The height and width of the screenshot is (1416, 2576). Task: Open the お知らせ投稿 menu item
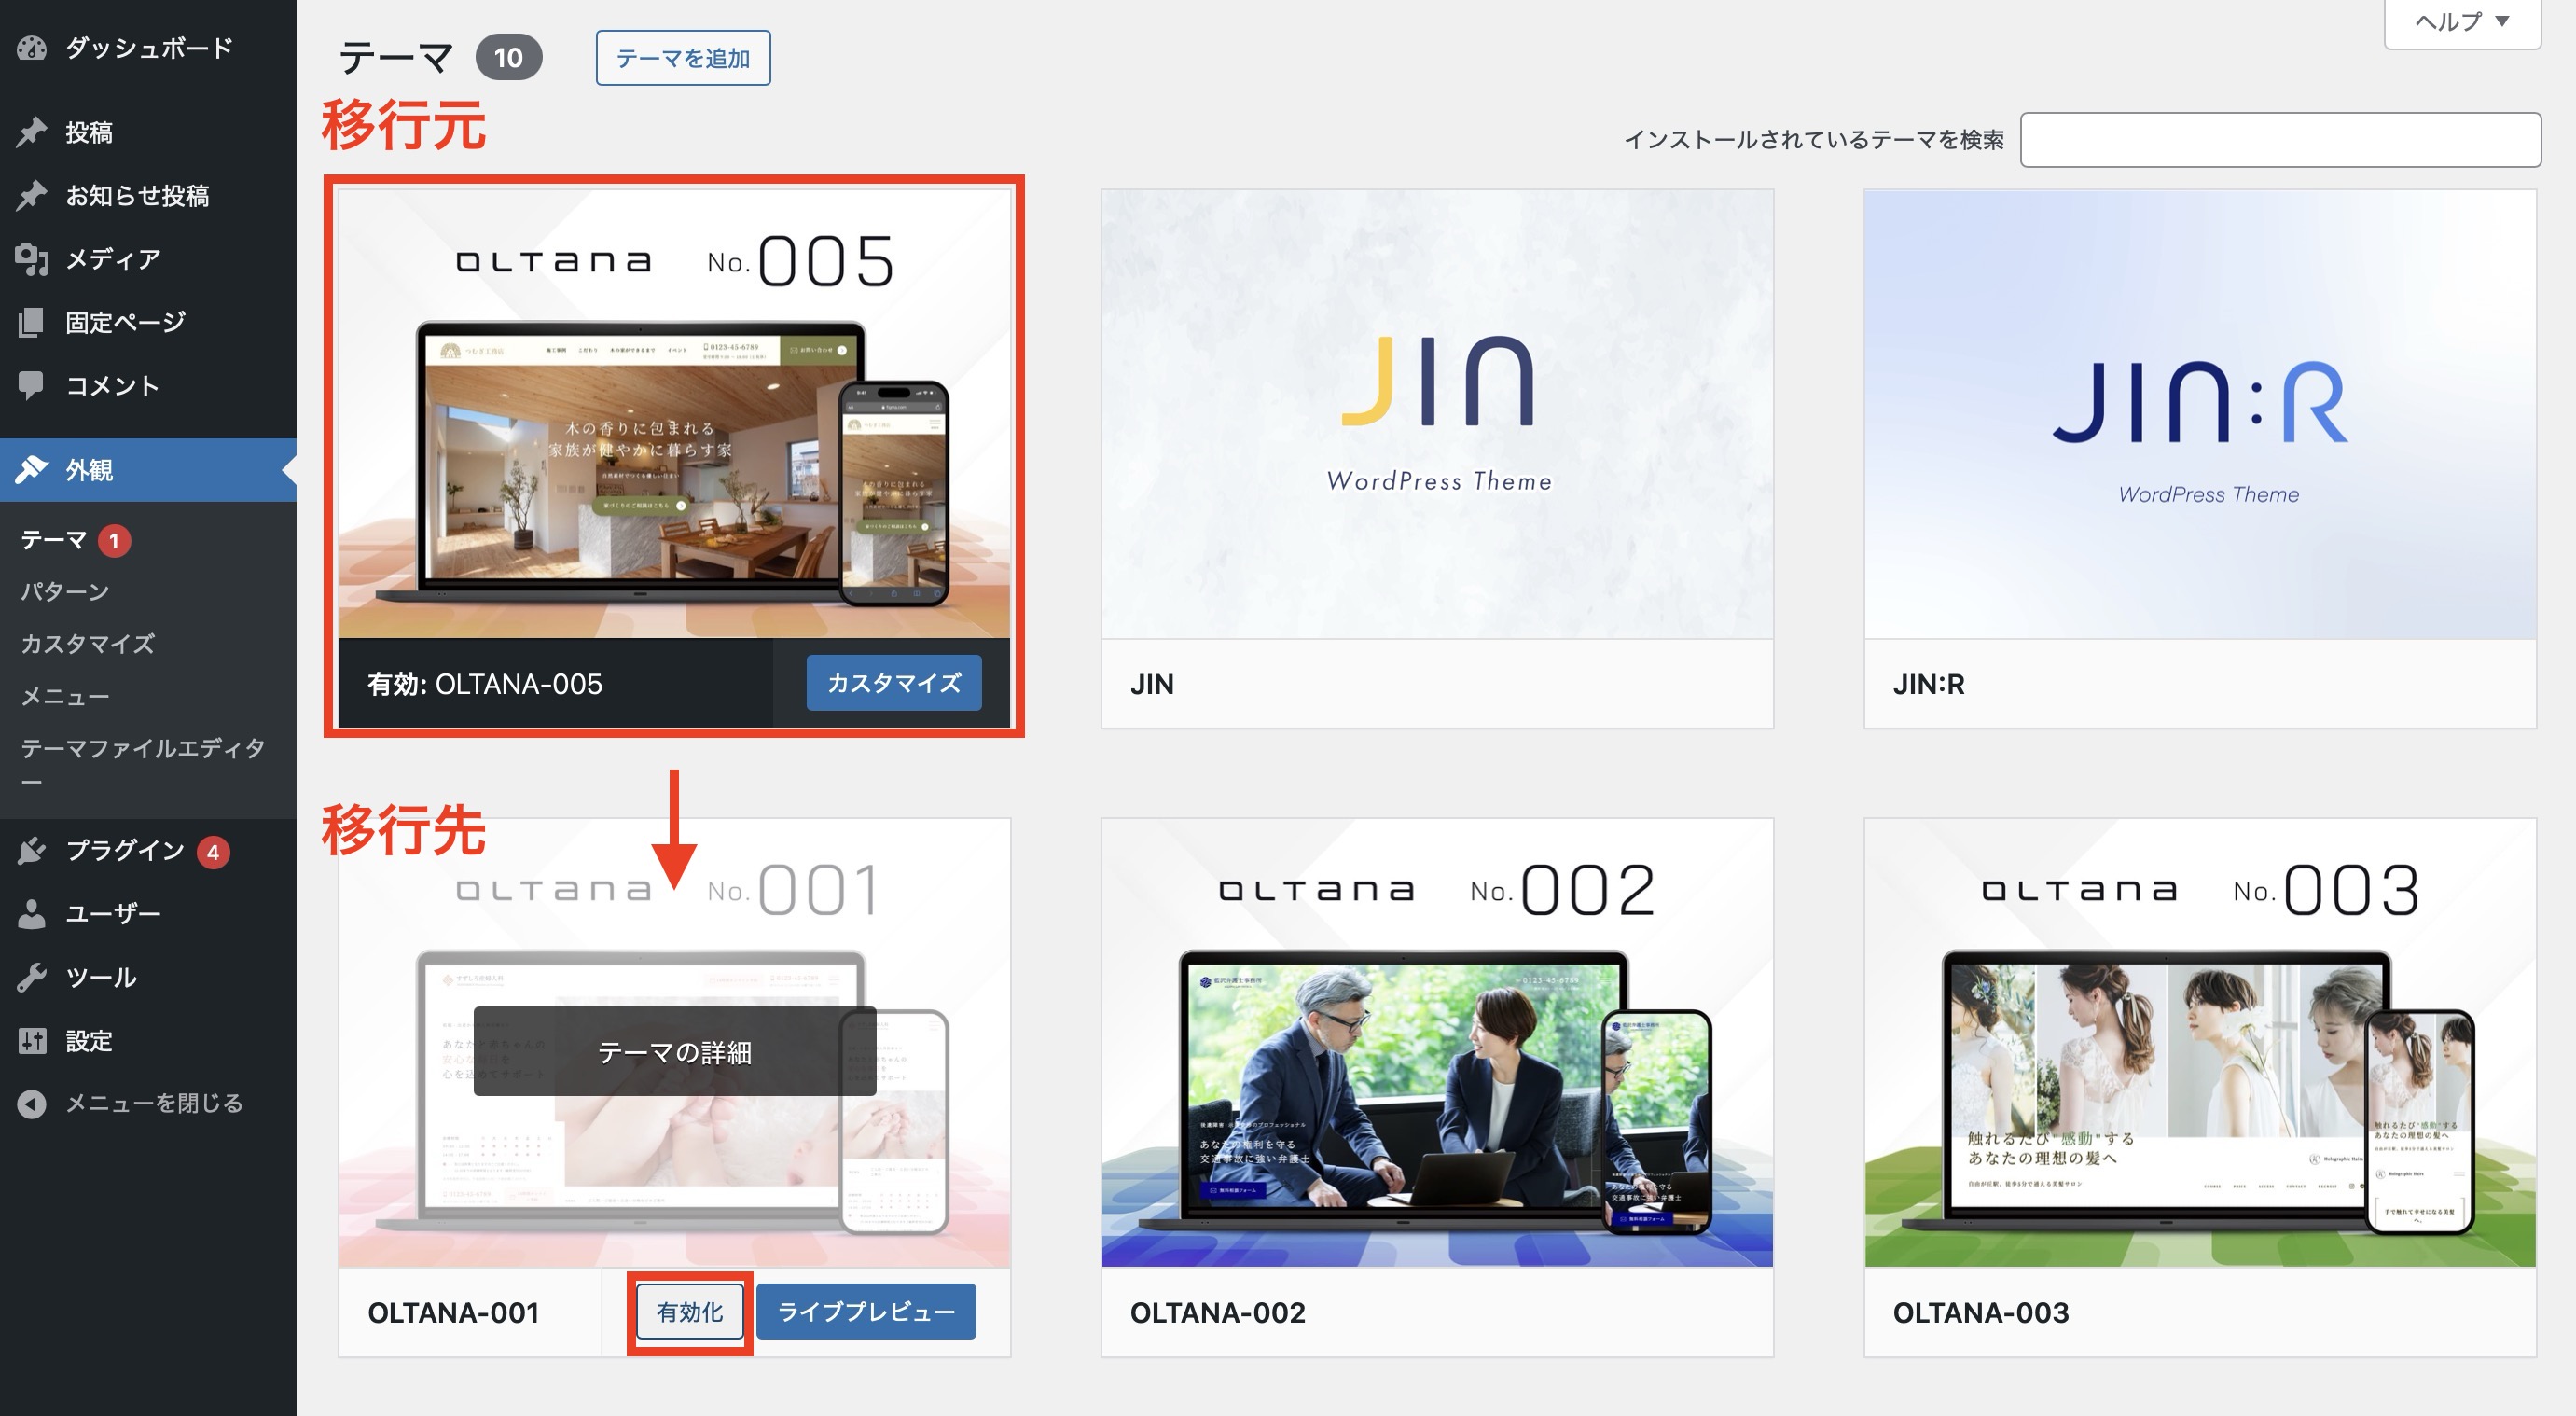coord(148,195)
